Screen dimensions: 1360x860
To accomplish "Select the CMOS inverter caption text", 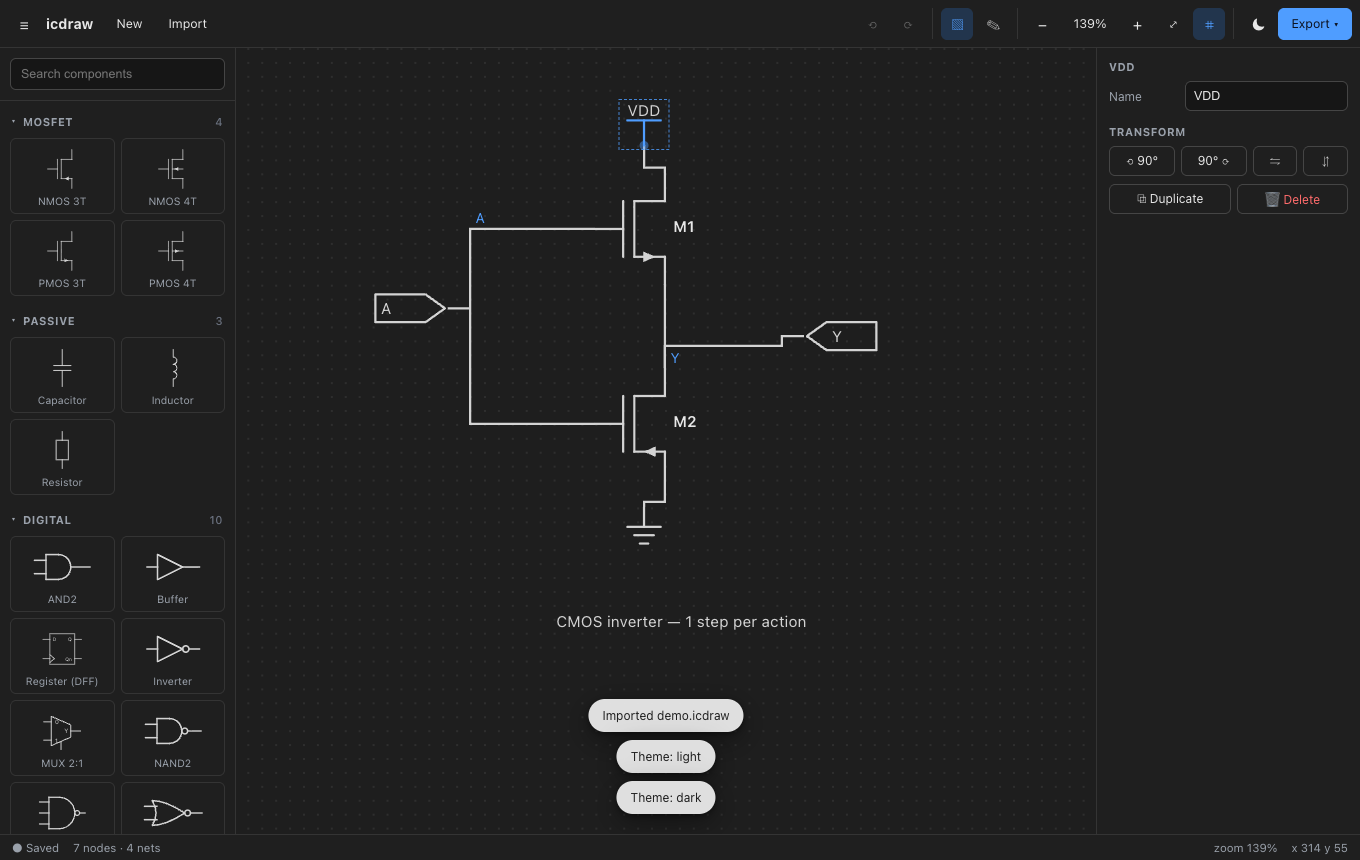I will click(681, 622).
